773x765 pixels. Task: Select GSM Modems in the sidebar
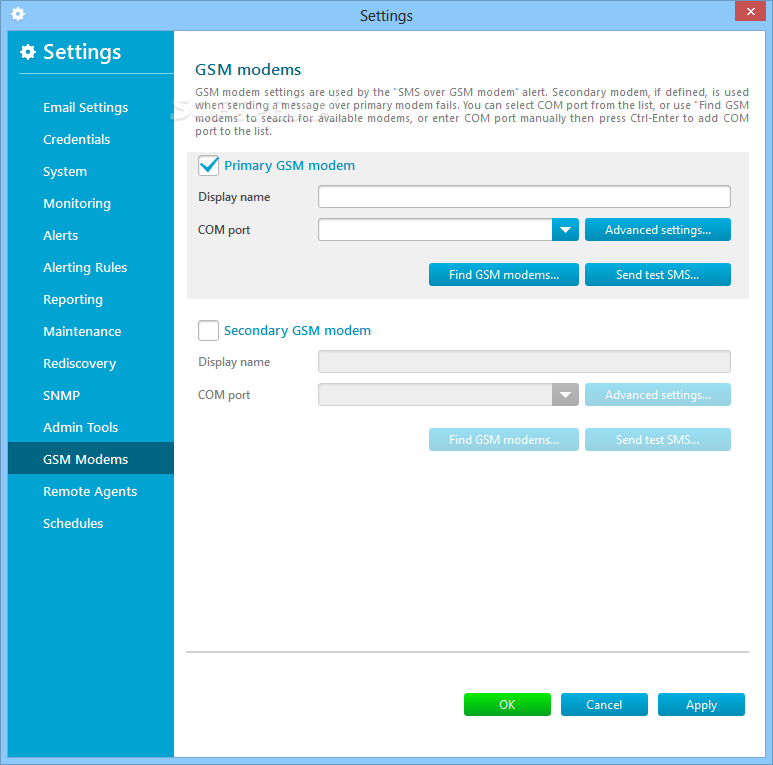(x=91, y=458)
